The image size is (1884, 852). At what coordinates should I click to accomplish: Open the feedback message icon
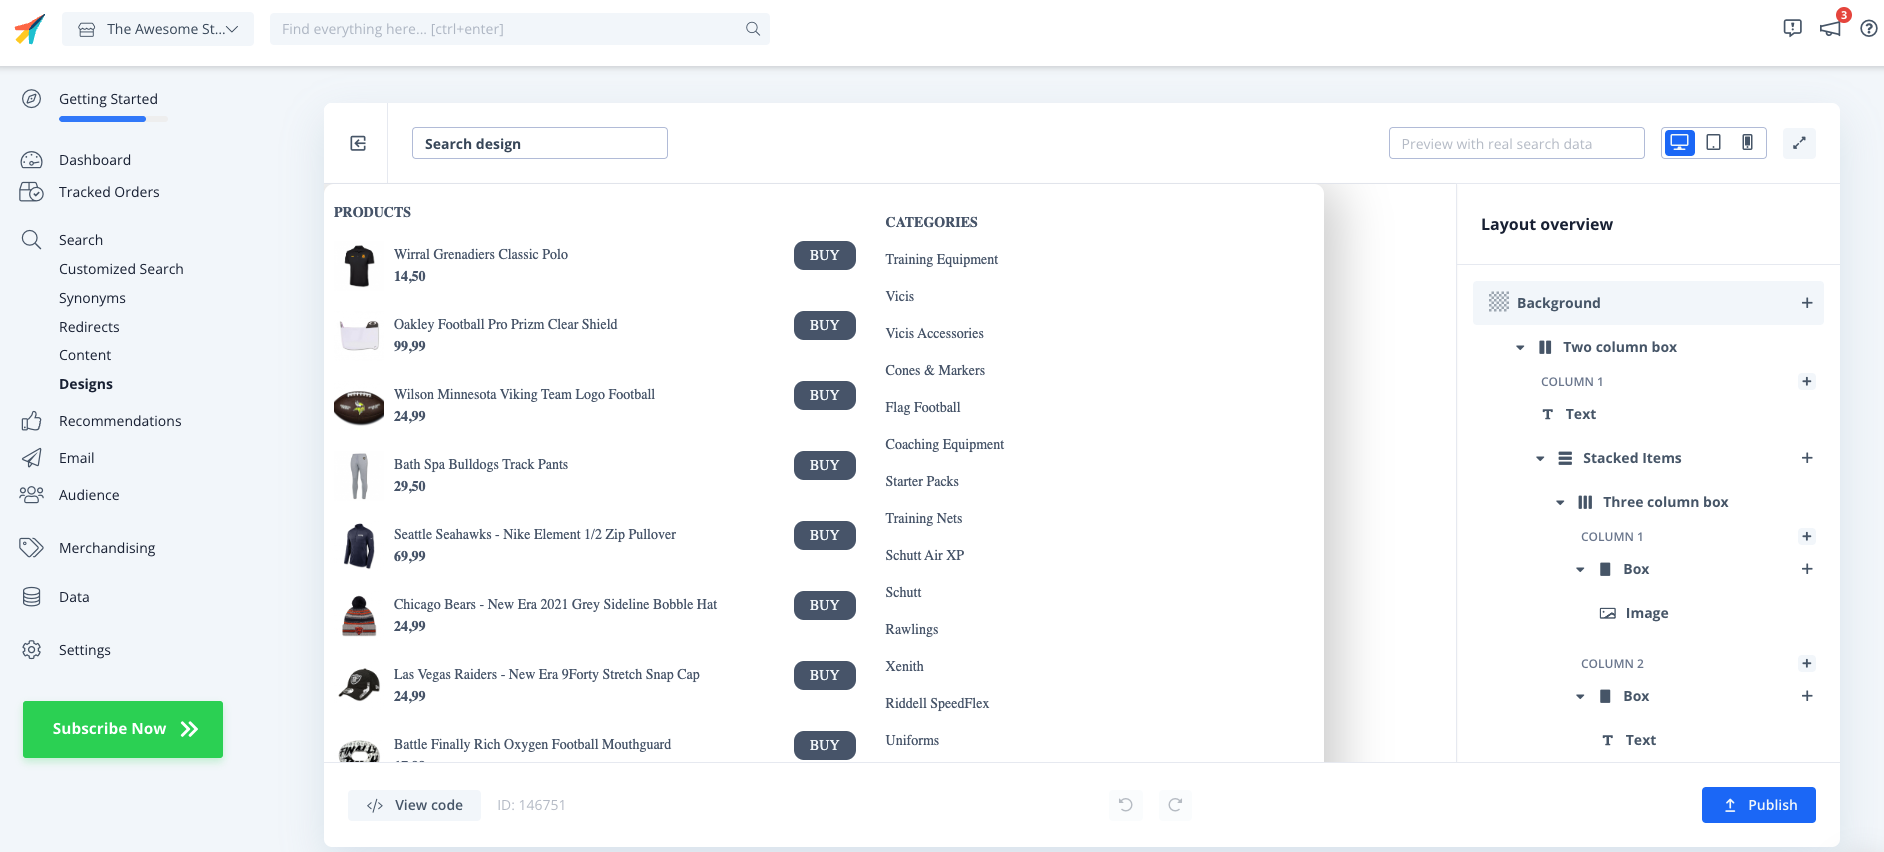click(x=1792, y=28)
